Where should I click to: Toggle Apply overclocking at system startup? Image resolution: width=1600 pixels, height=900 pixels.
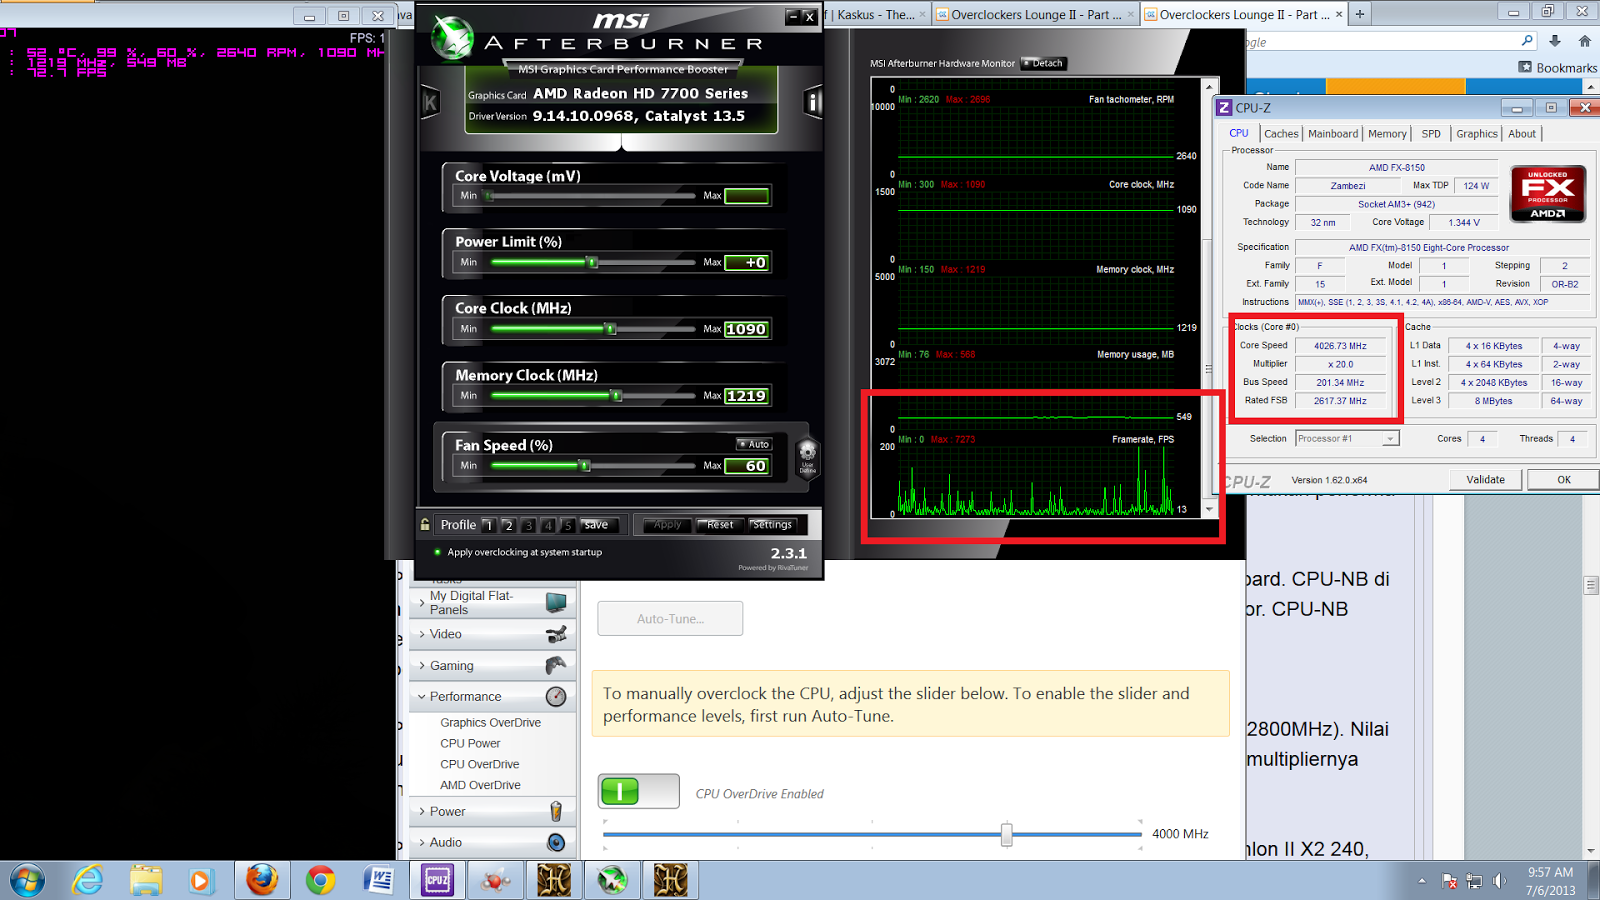437,552
